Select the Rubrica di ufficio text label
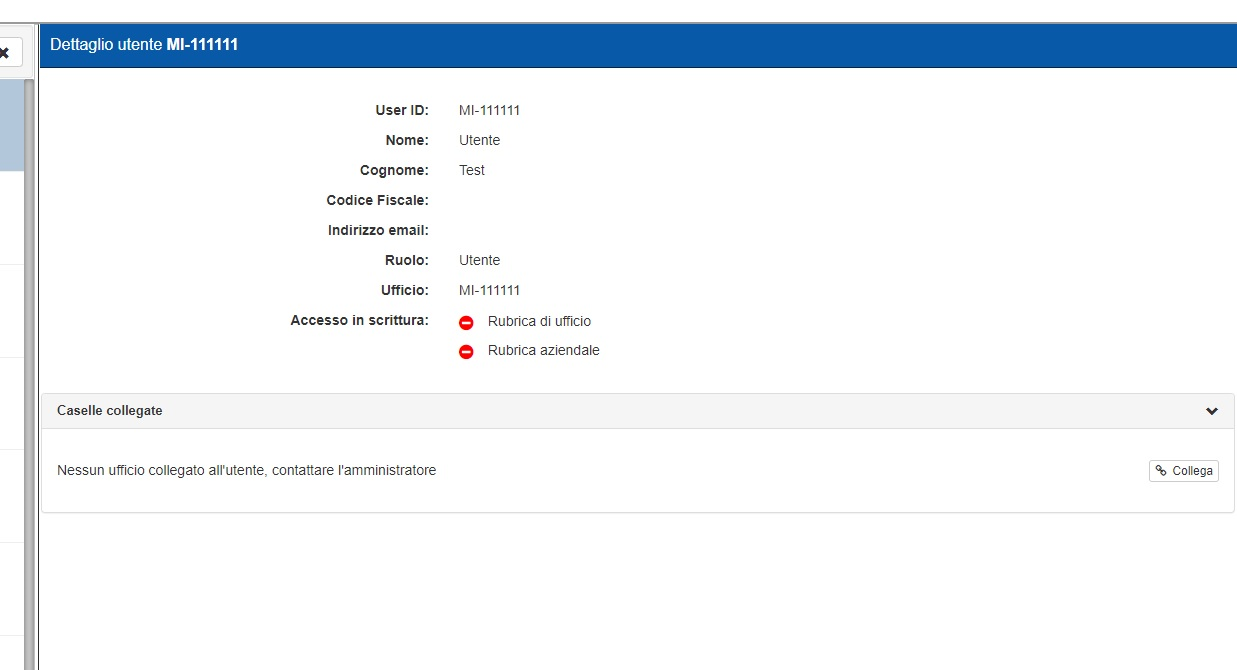This screenshot has width=1237, height=670. click(x=539, y=321)
